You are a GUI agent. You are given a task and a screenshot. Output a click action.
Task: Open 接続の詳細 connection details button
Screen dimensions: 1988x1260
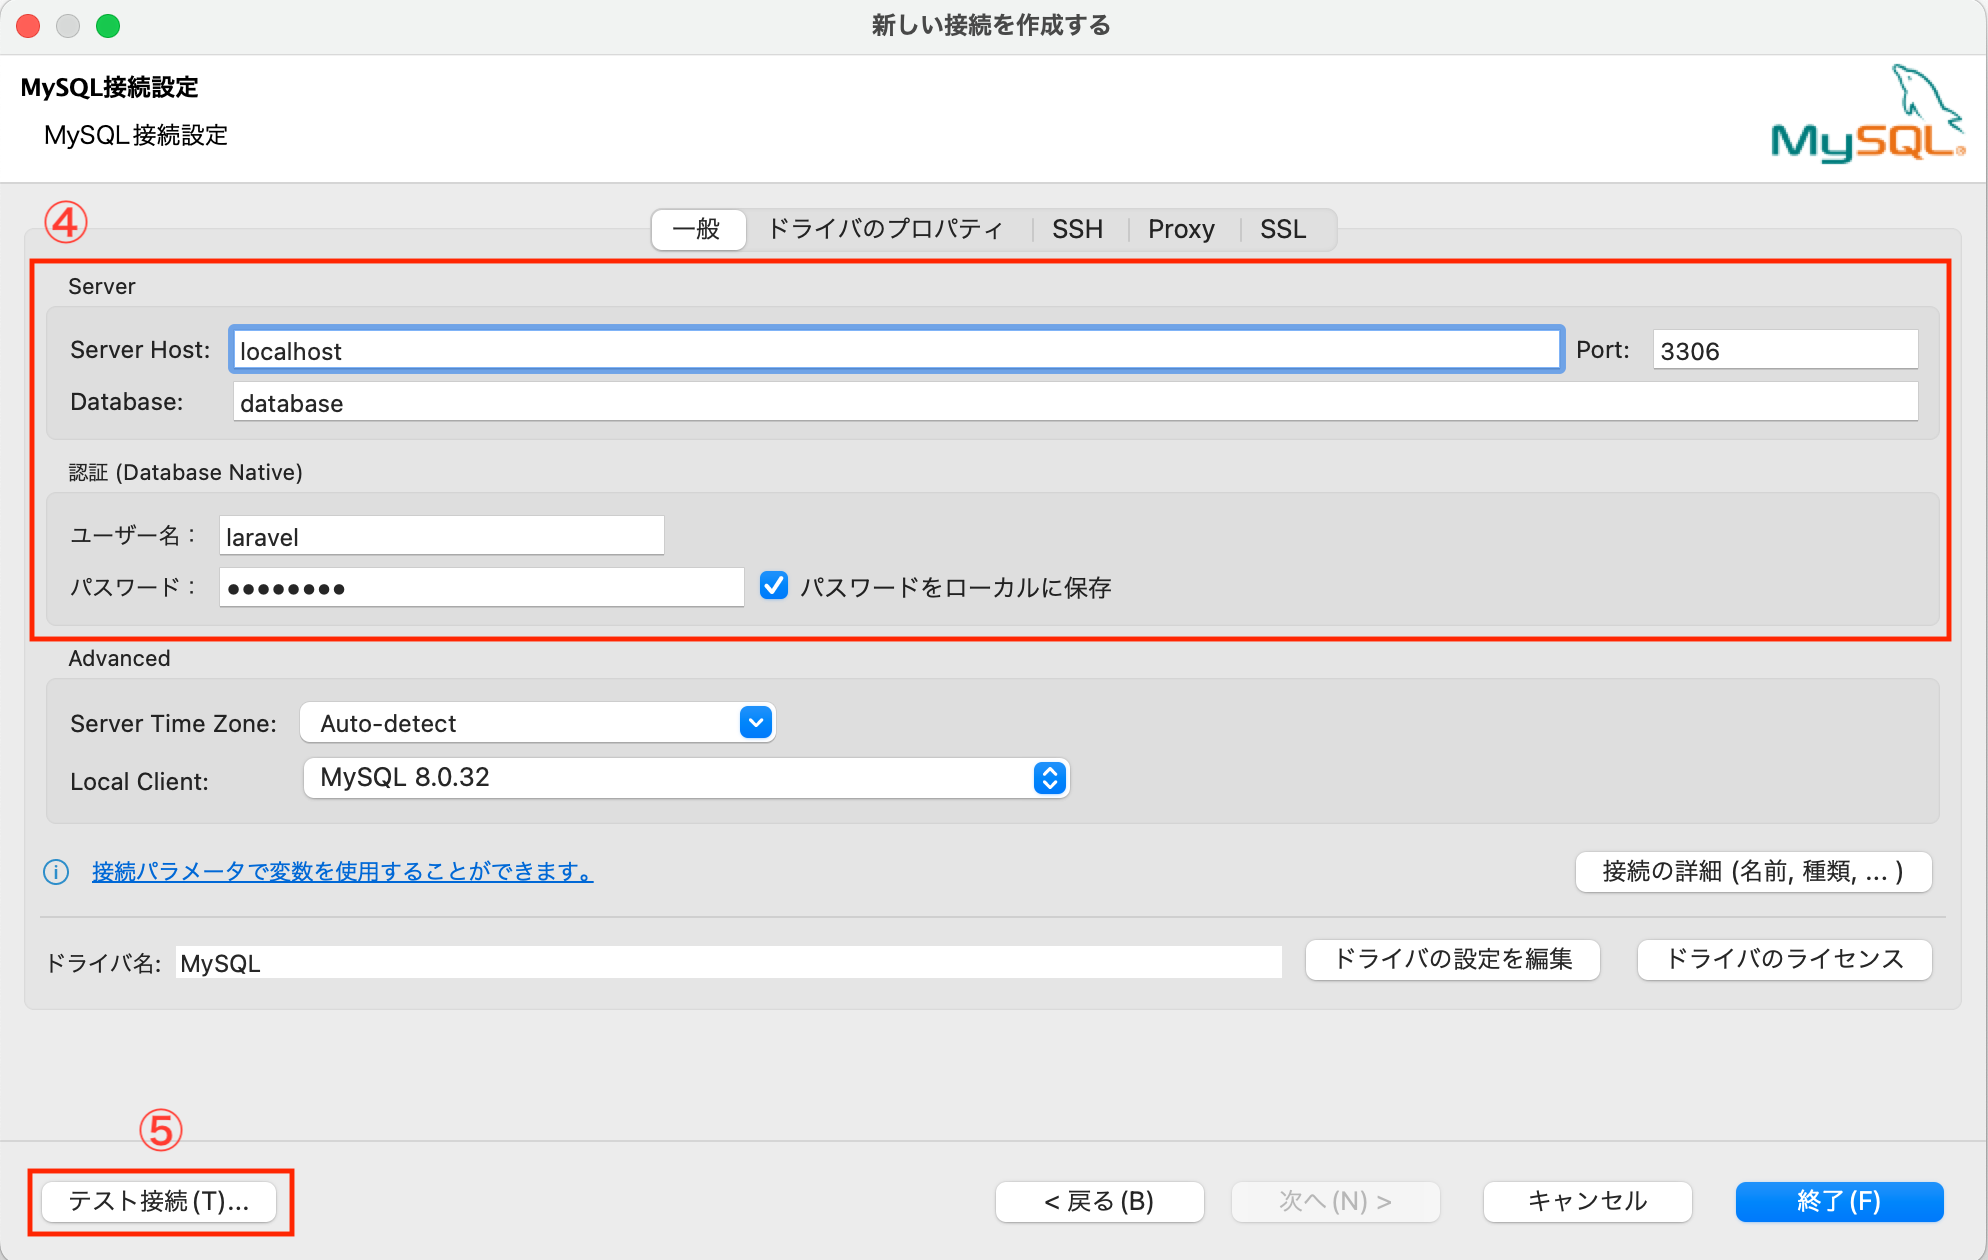pos(1753,872)
